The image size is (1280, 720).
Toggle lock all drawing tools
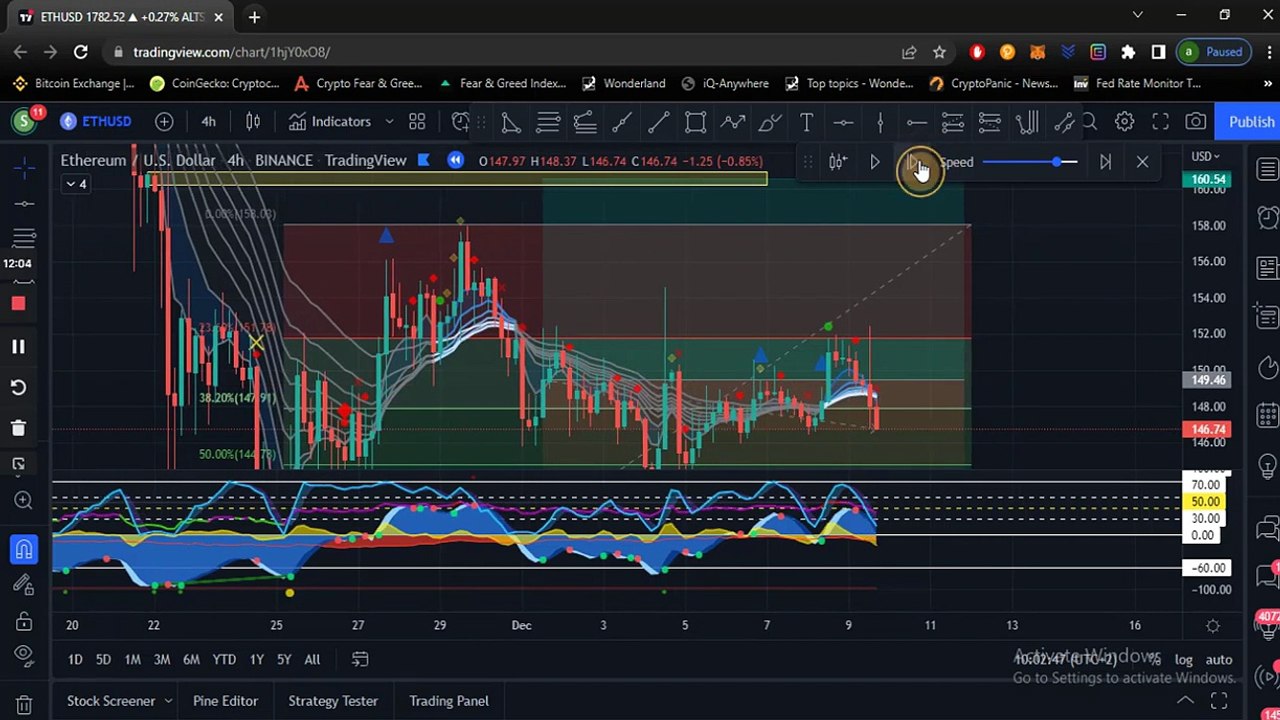point(24,622)
